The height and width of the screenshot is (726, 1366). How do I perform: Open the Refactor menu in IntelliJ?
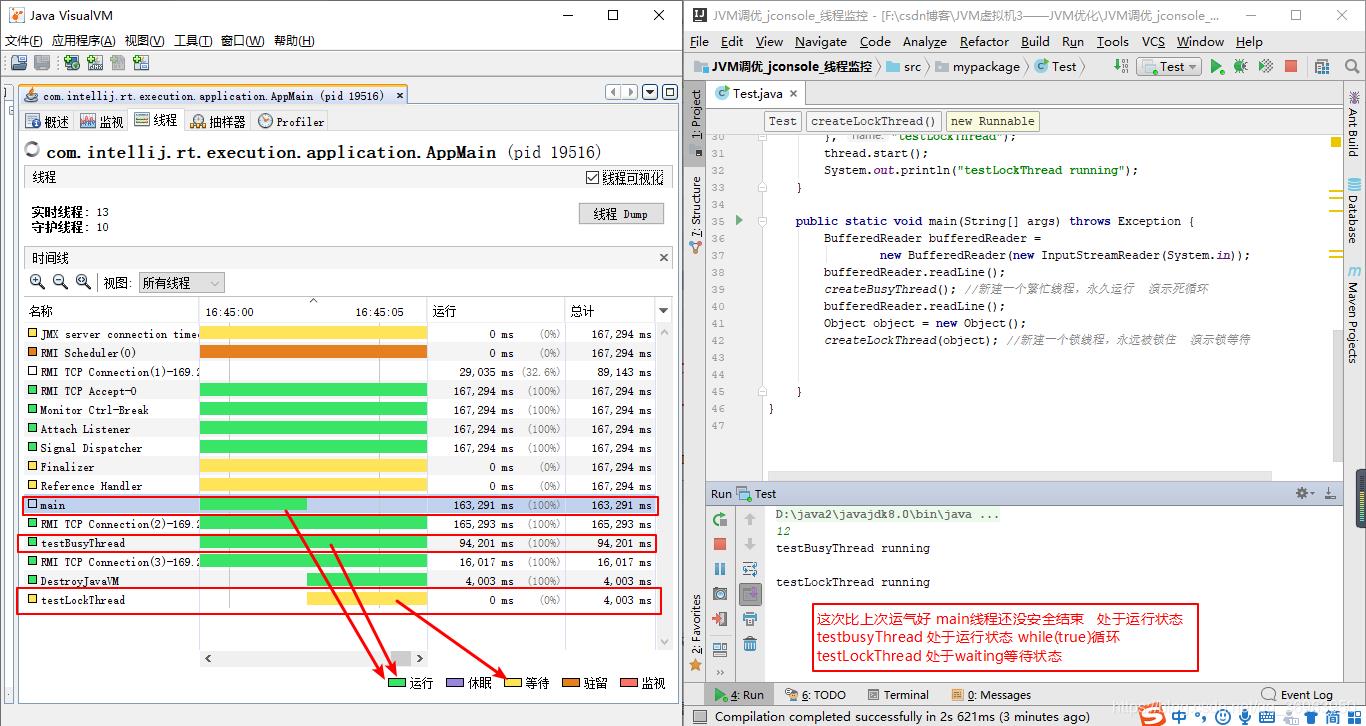984,41
